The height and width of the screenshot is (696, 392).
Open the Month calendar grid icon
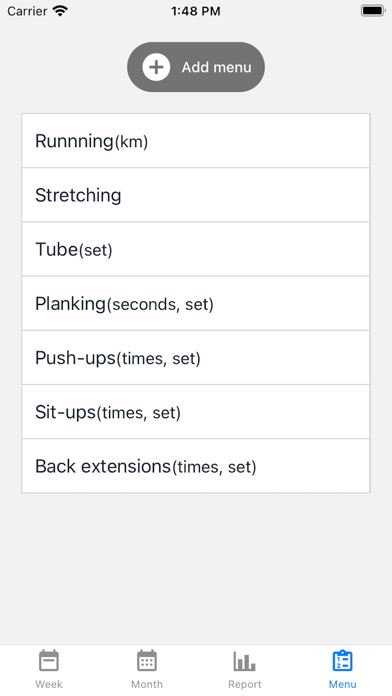[x=147, y=661]
